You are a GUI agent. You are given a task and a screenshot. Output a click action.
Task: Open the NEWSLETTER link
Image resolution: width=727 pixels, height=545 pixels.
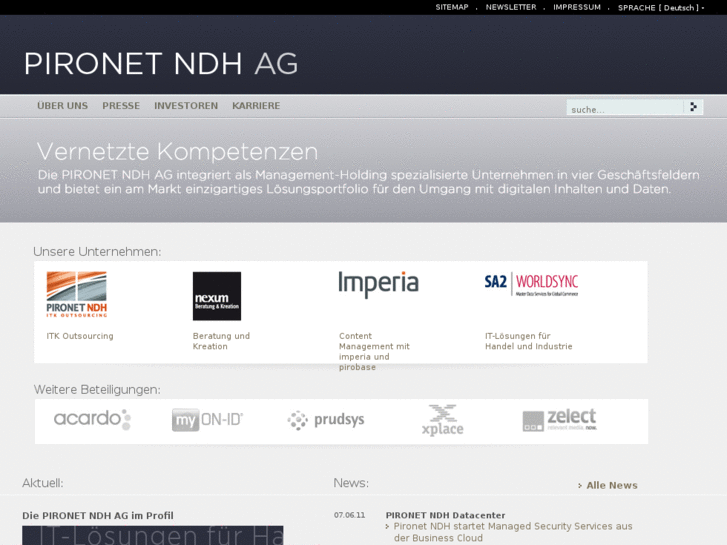[511, 7]
